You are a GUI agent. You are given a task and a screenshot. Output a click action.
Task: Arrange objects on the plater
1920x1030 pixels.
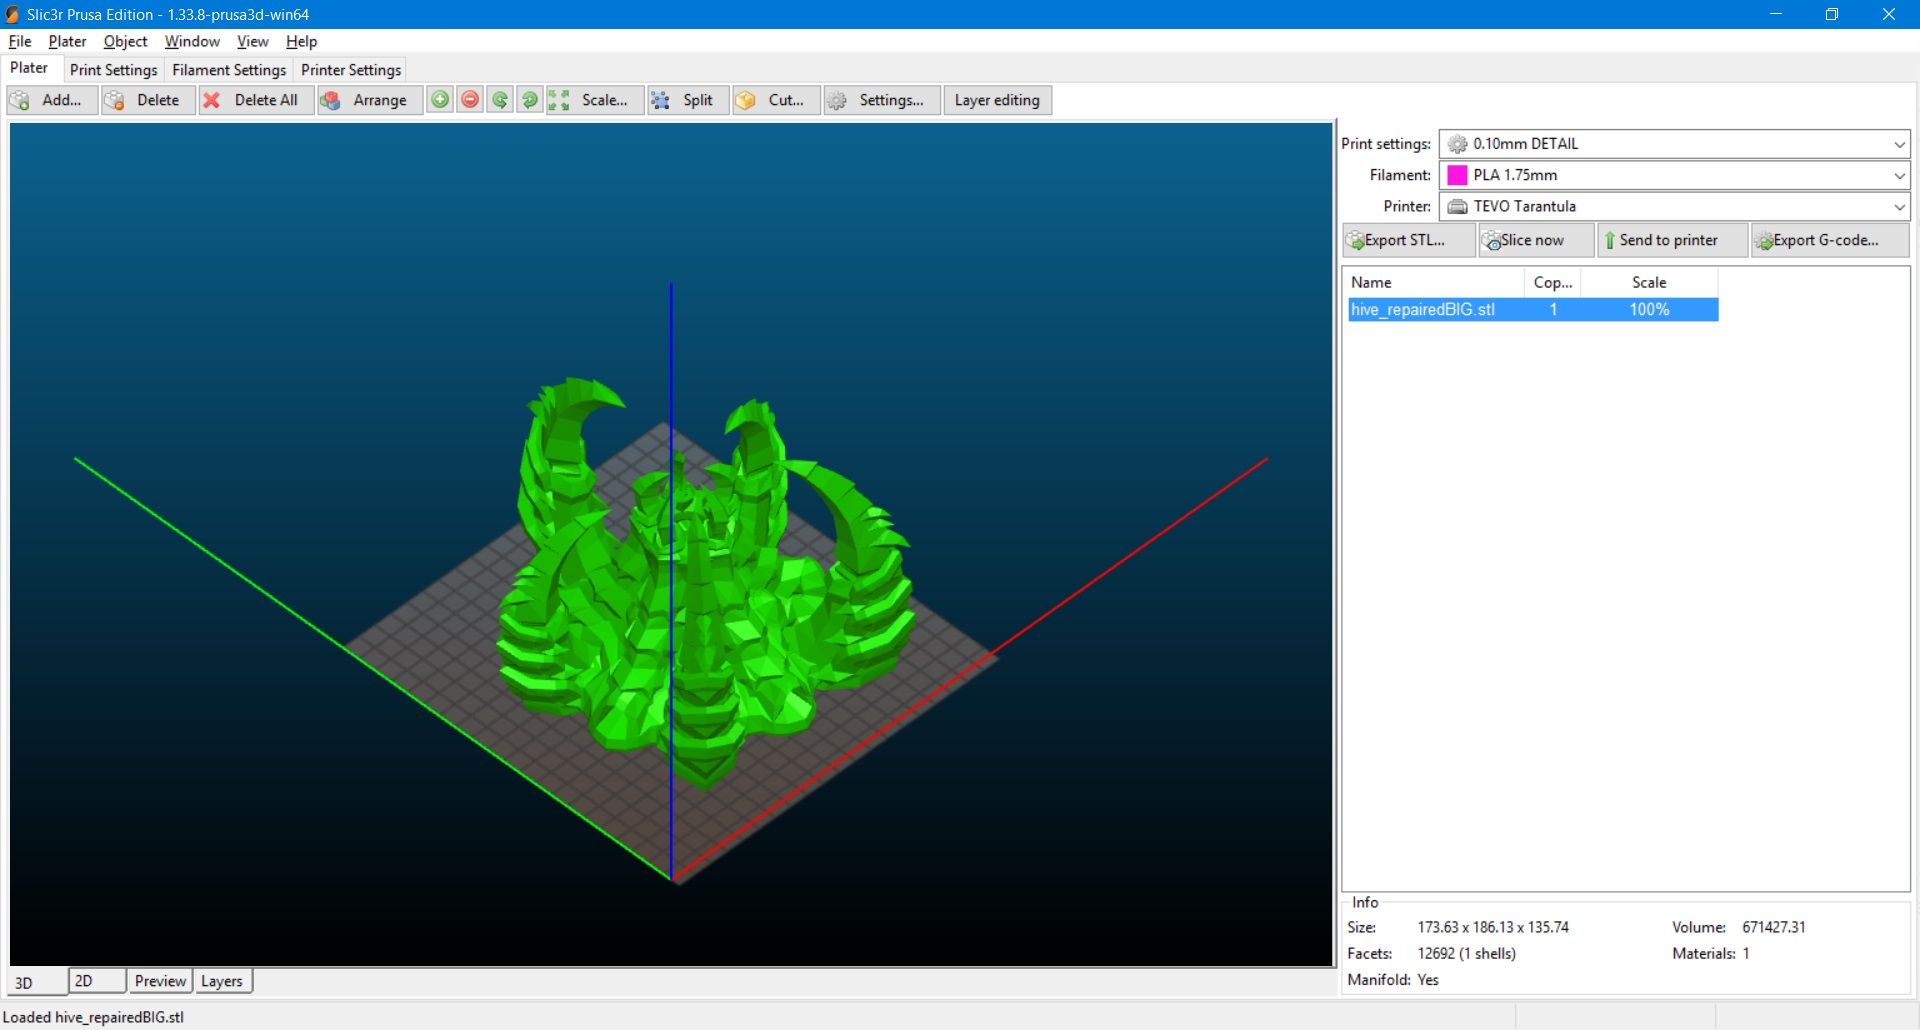coord(370,100)
